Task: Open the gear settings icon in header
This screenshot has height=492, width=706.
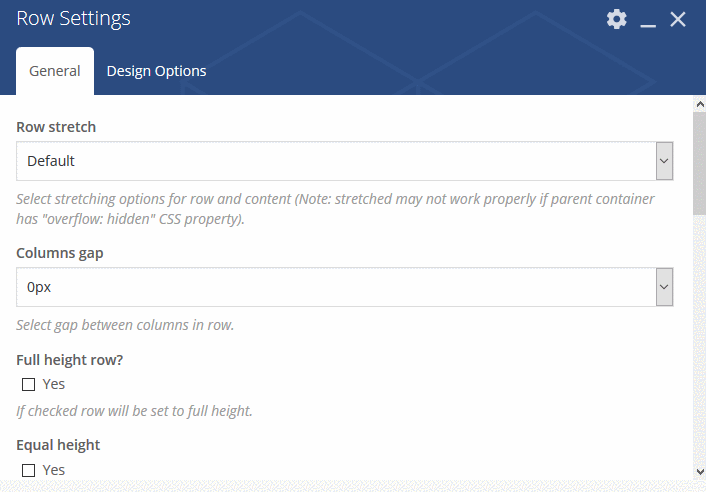Action: coord(616,19)
